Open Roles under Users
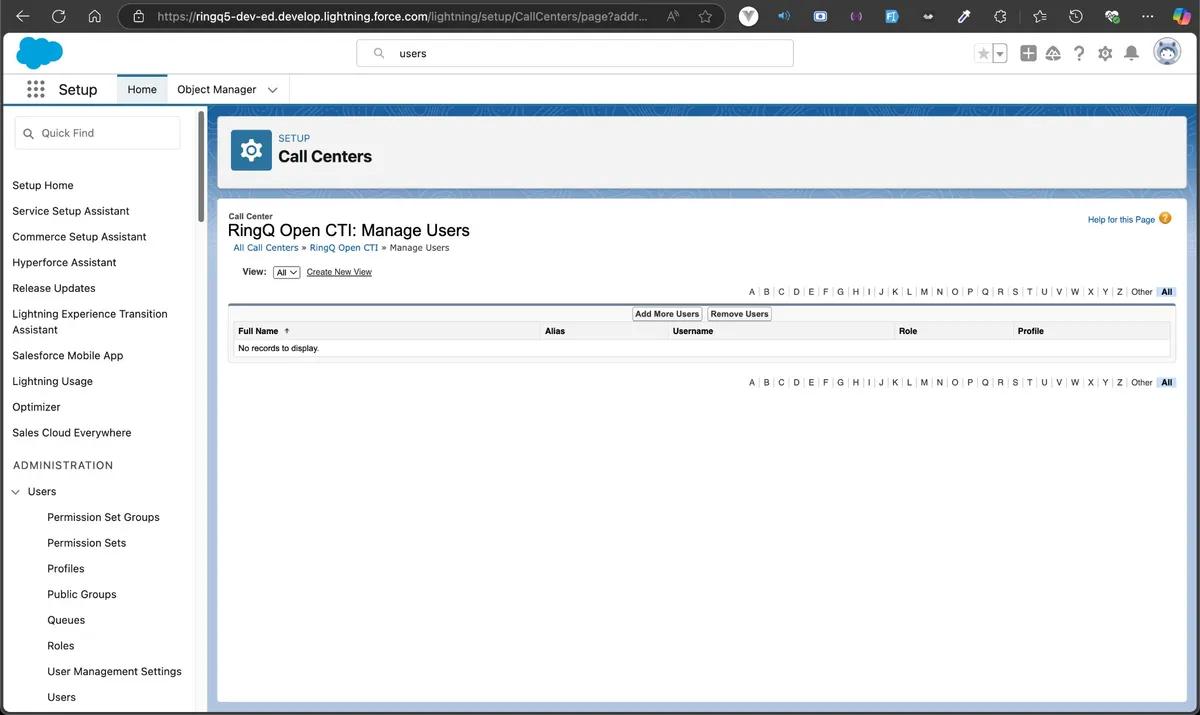This screenshot has height=715, width=1200. [x=61, y=646]
